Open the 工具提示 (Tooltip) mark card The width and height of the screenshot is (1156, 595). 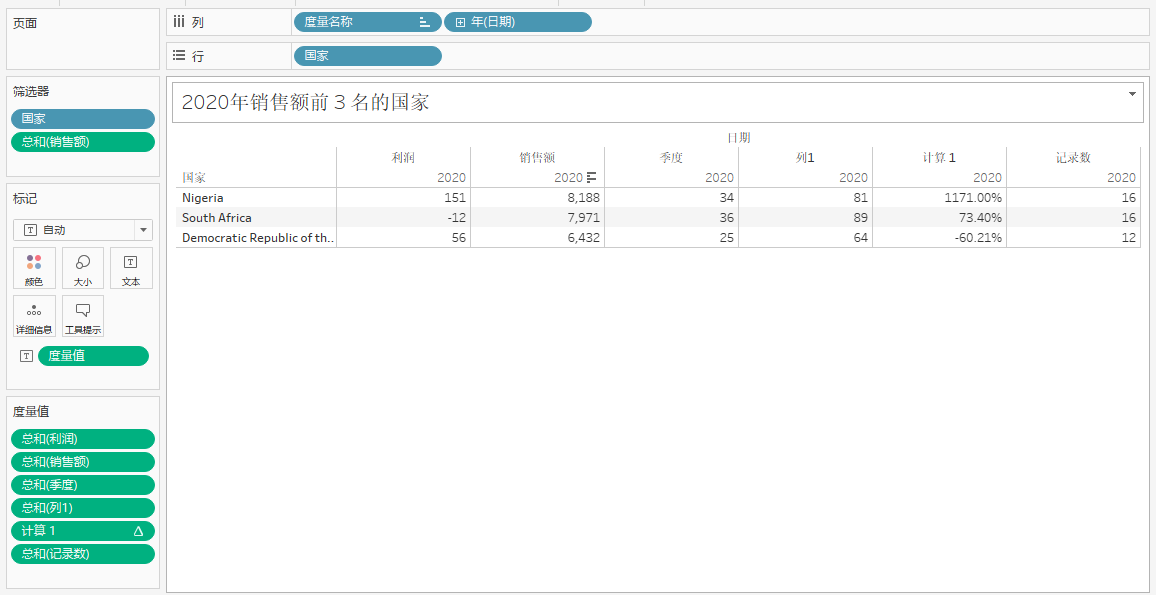pos(83,316)
